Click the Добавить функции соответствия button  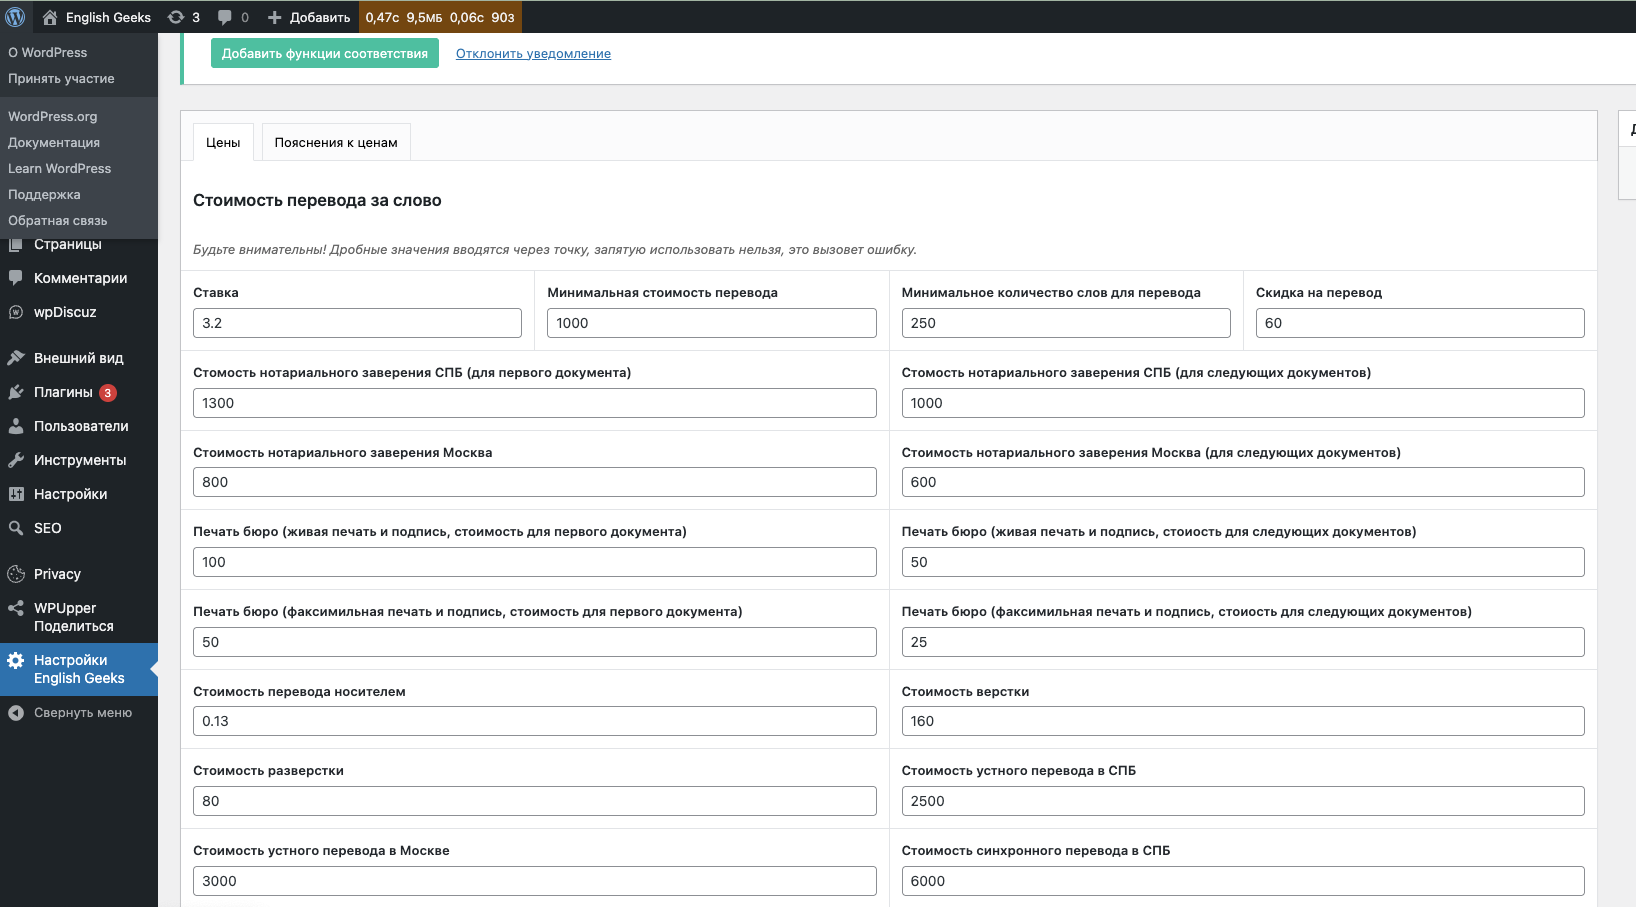325,53
